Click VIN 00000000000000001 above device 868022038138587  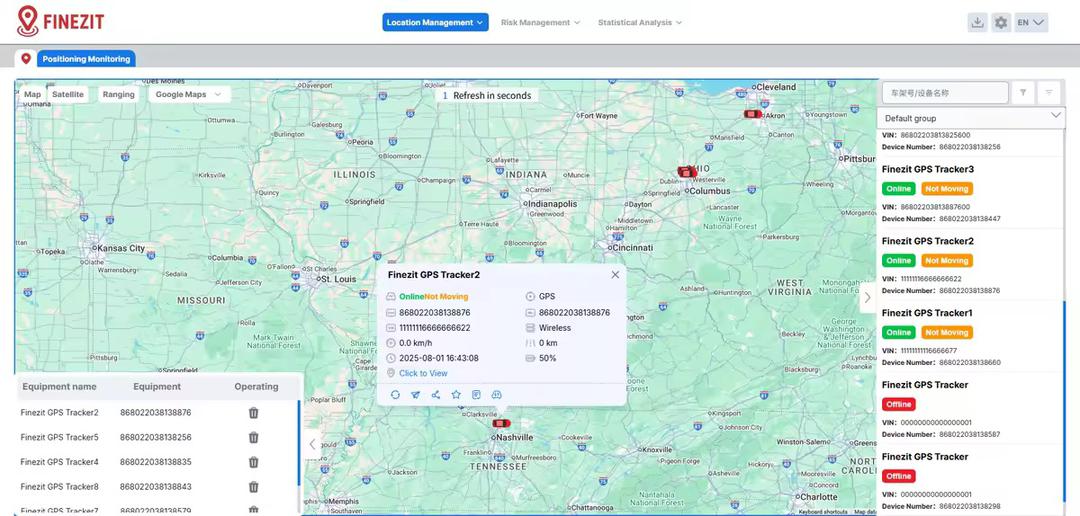(x=936, y=422)
